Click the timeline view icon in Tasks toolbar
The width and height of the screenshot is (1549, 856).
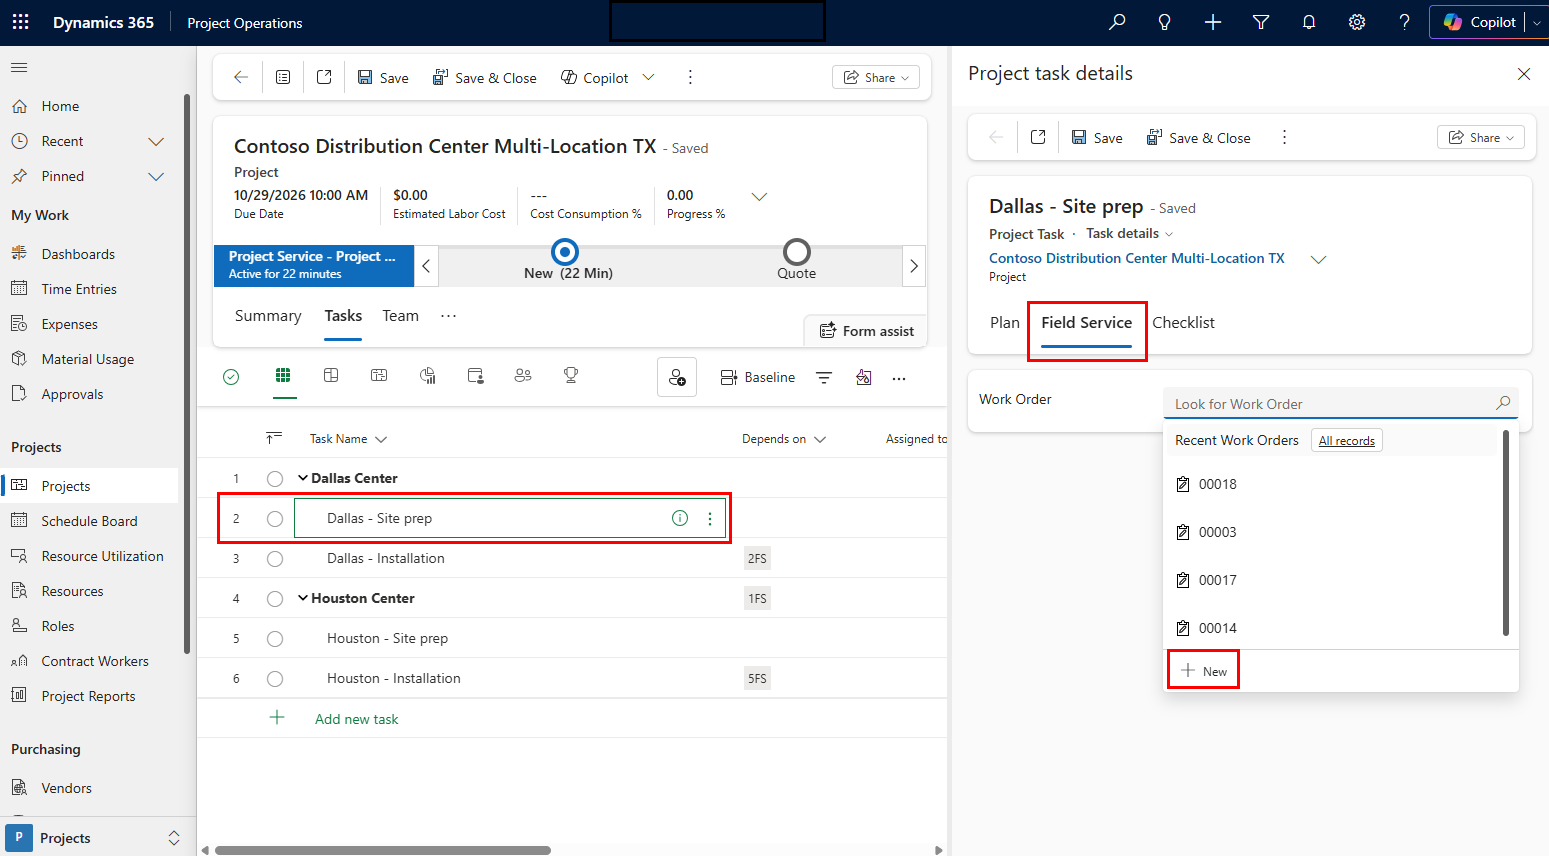[x=379, y=376]
